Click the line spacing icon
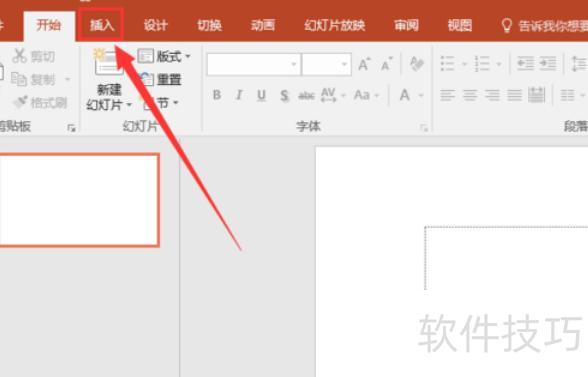Image resolution: width=588 pixels, height=377 pixels. [x=579, y=64]
